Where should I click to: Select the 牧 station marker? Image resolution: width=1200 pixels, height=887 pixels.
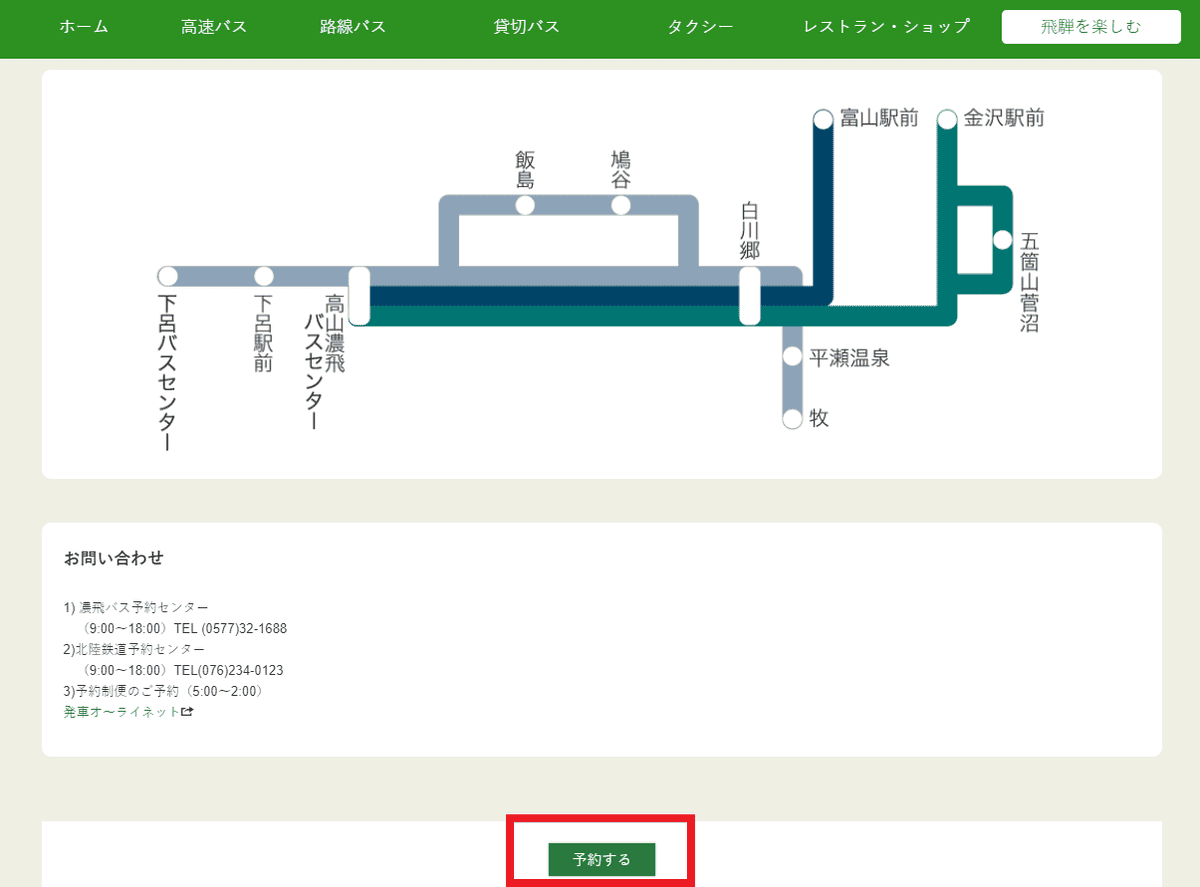tap(791, 418)
